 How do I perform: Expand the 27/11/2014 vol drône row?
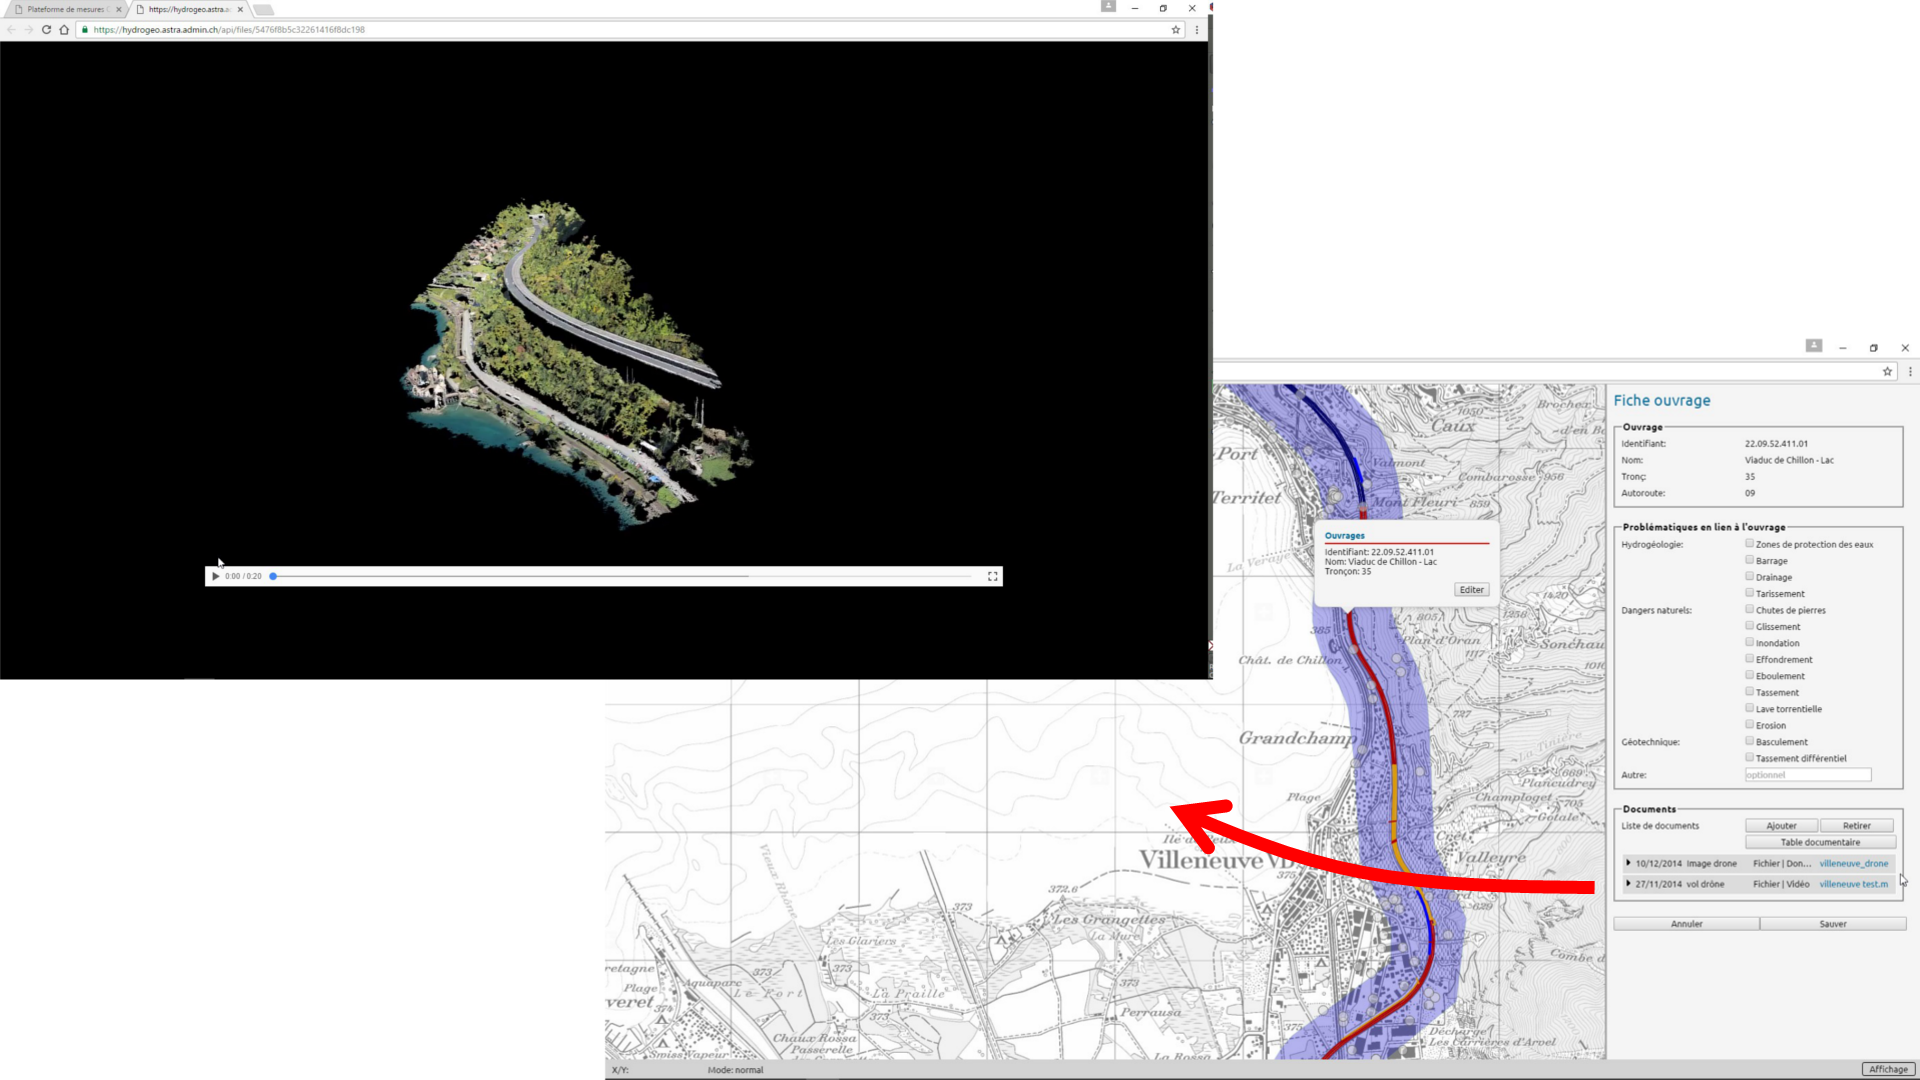tap(1628, 884)
